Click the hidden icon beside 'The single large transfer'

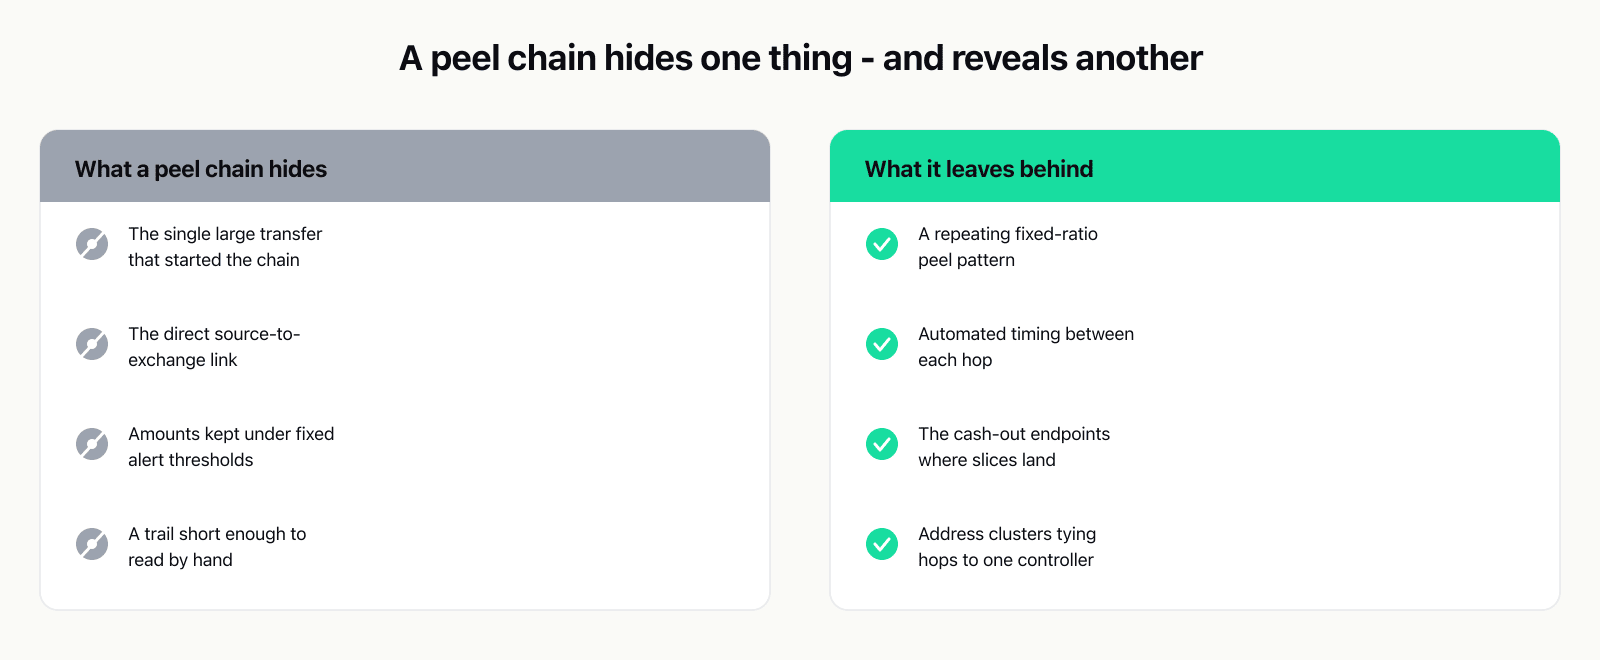point(92,244)
